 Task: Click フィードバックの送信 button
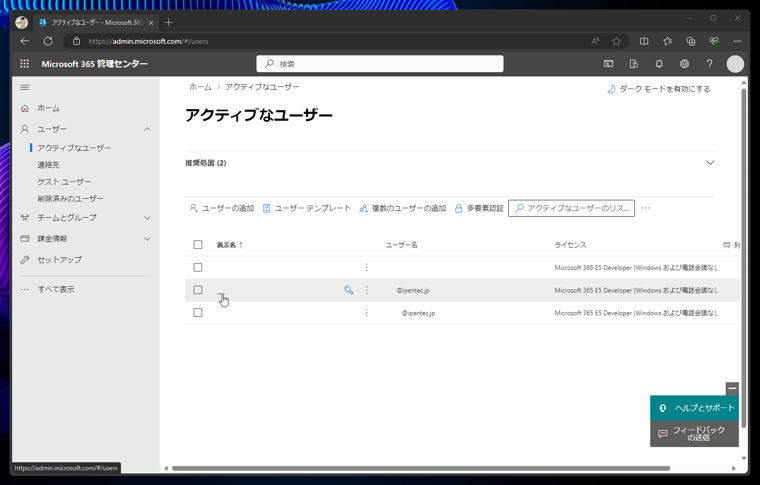click(x=694, y=434)
